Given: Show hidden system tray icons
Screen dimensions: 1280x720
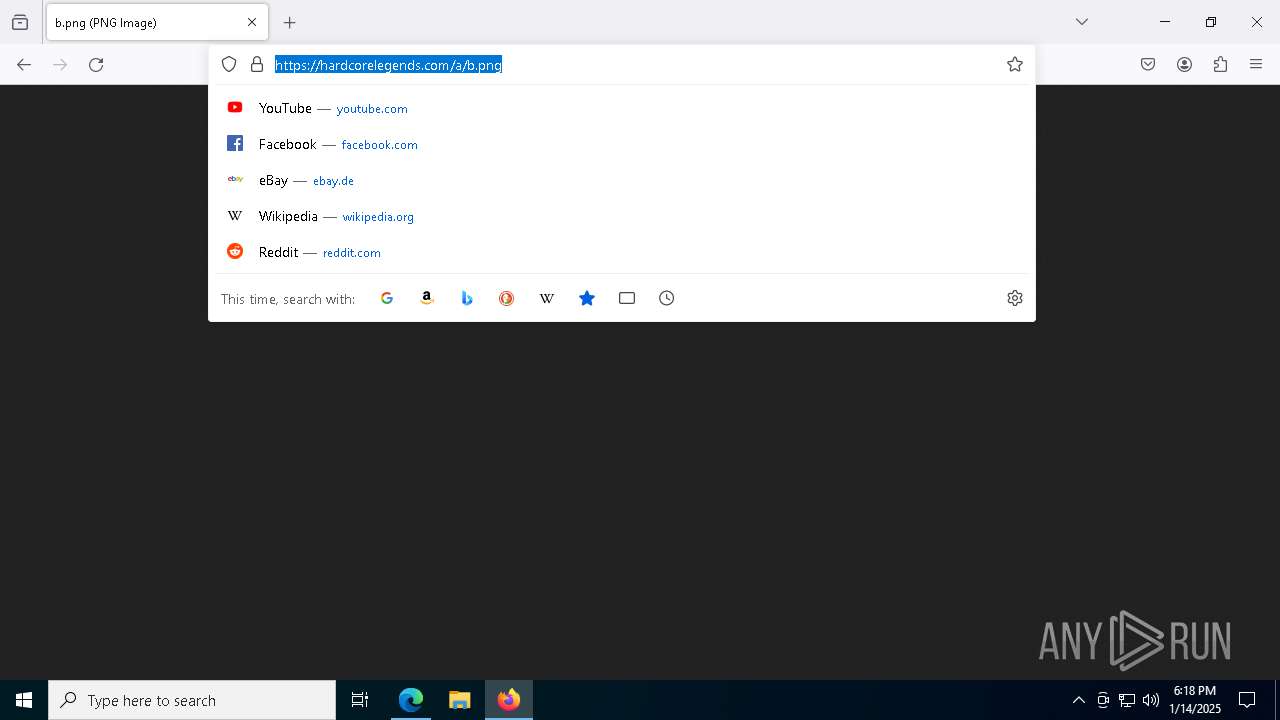Looking at the screenshot, I should point(1078,700).
